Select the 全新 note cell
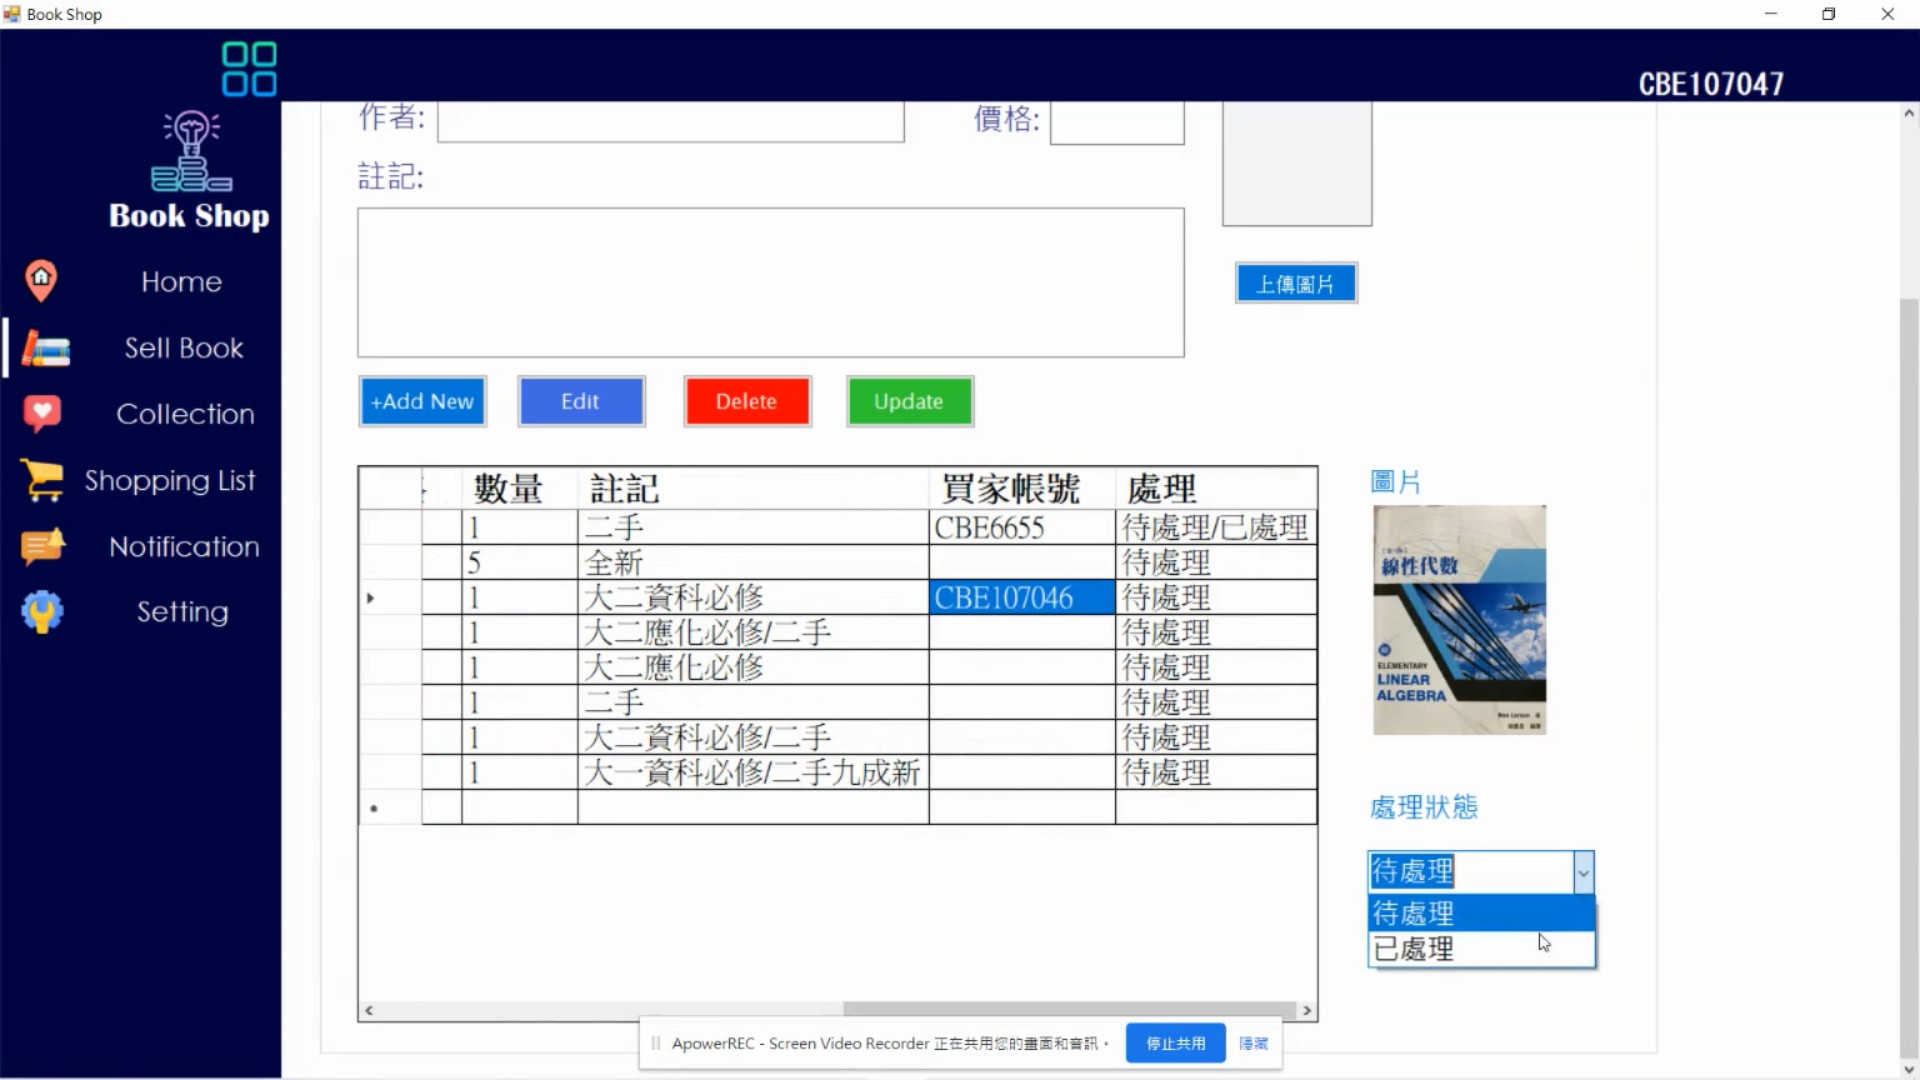The image size is (1920, 1080). (753, 563)
